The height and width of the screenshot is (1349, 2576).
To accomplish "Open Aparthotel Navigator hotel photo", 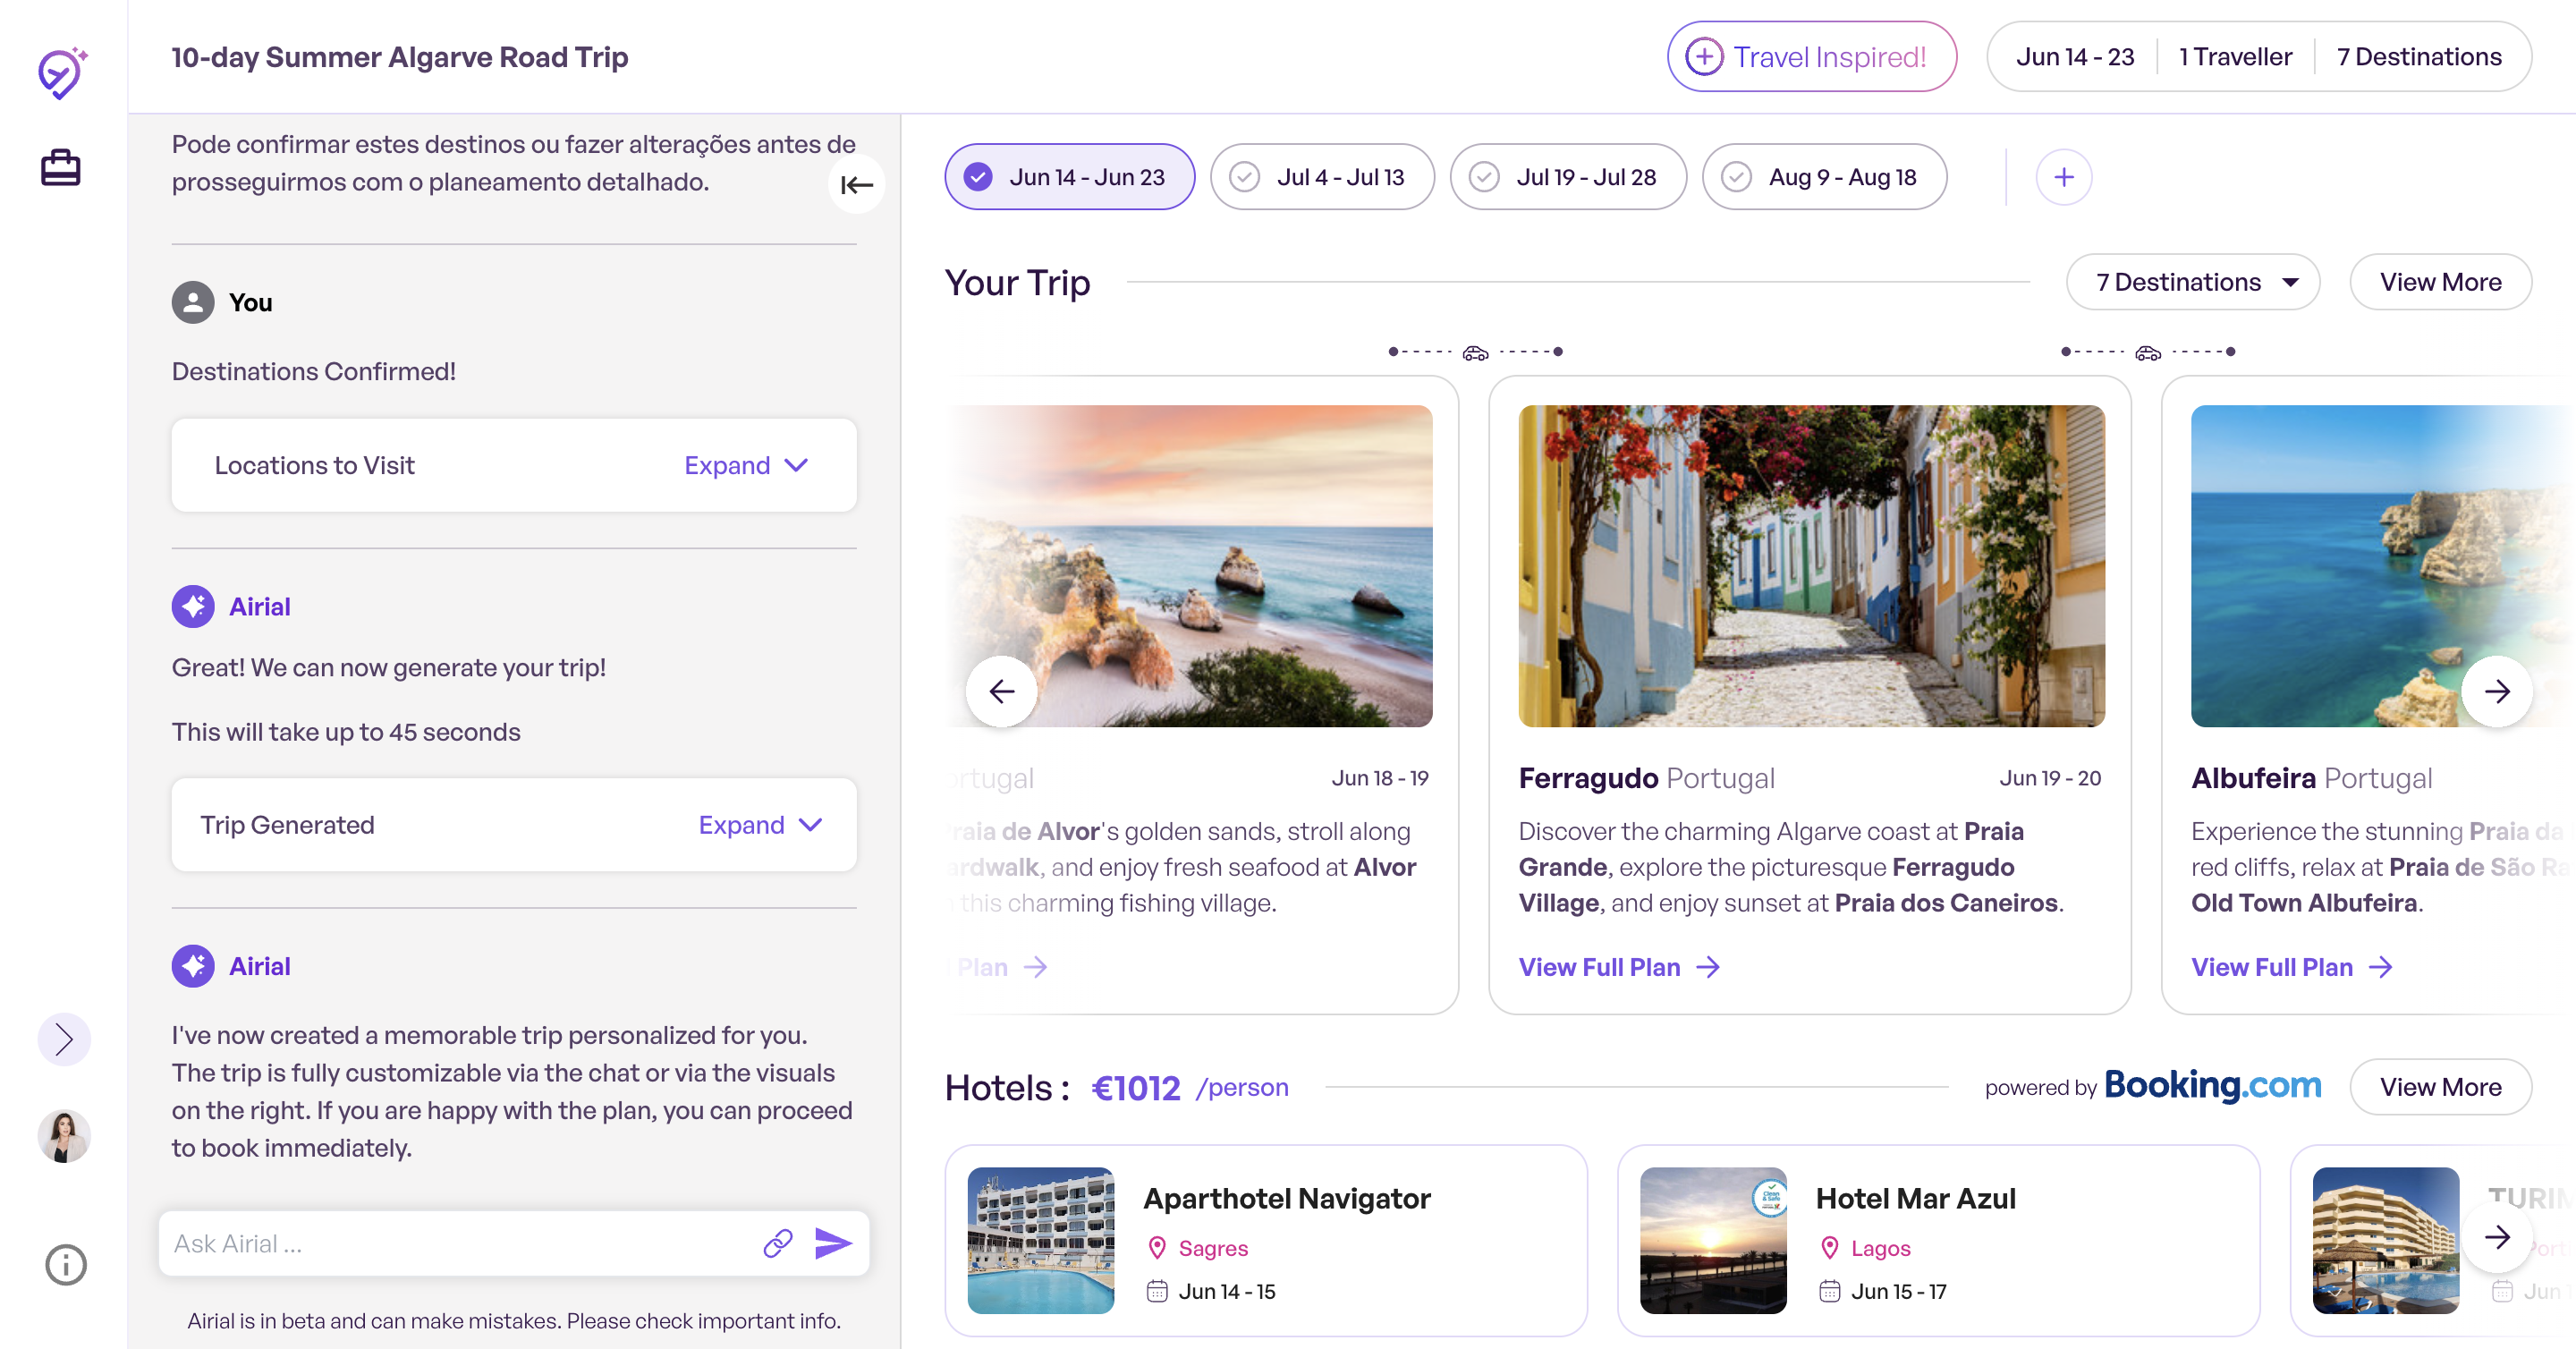I will coord(1041,1240).
